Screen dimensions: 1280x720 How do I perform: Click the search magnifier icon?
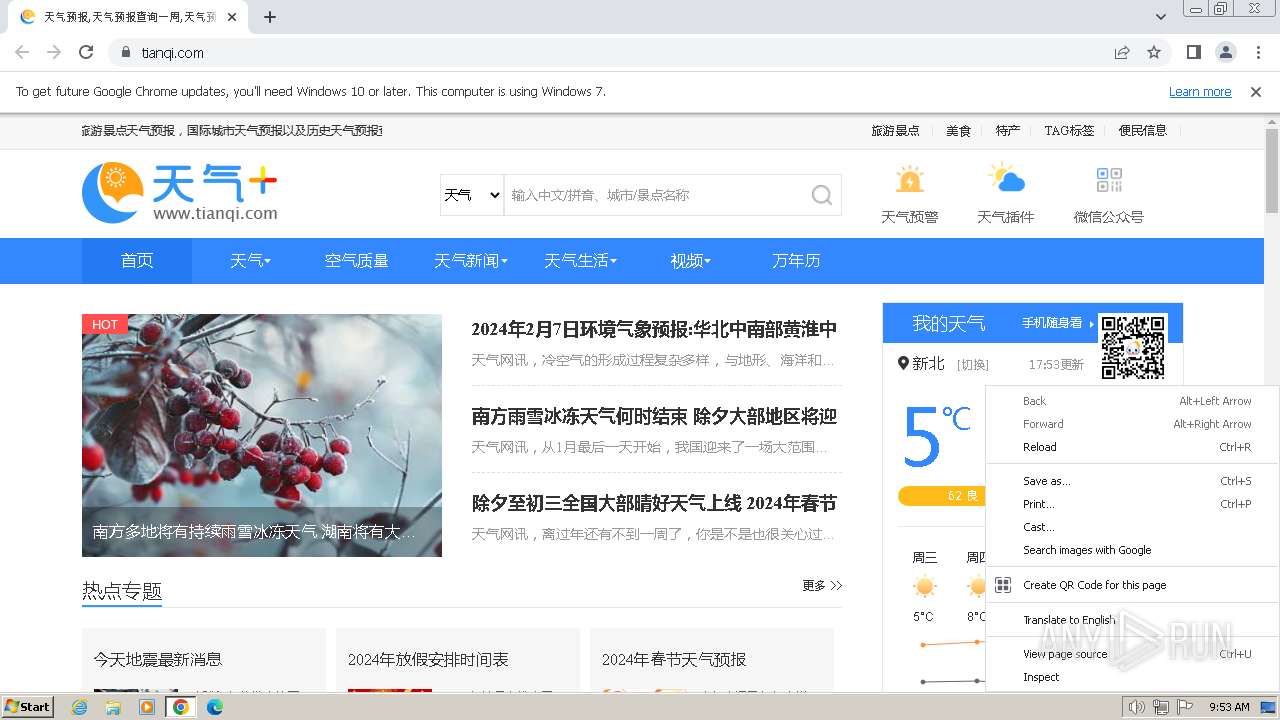tap(822, 195)
